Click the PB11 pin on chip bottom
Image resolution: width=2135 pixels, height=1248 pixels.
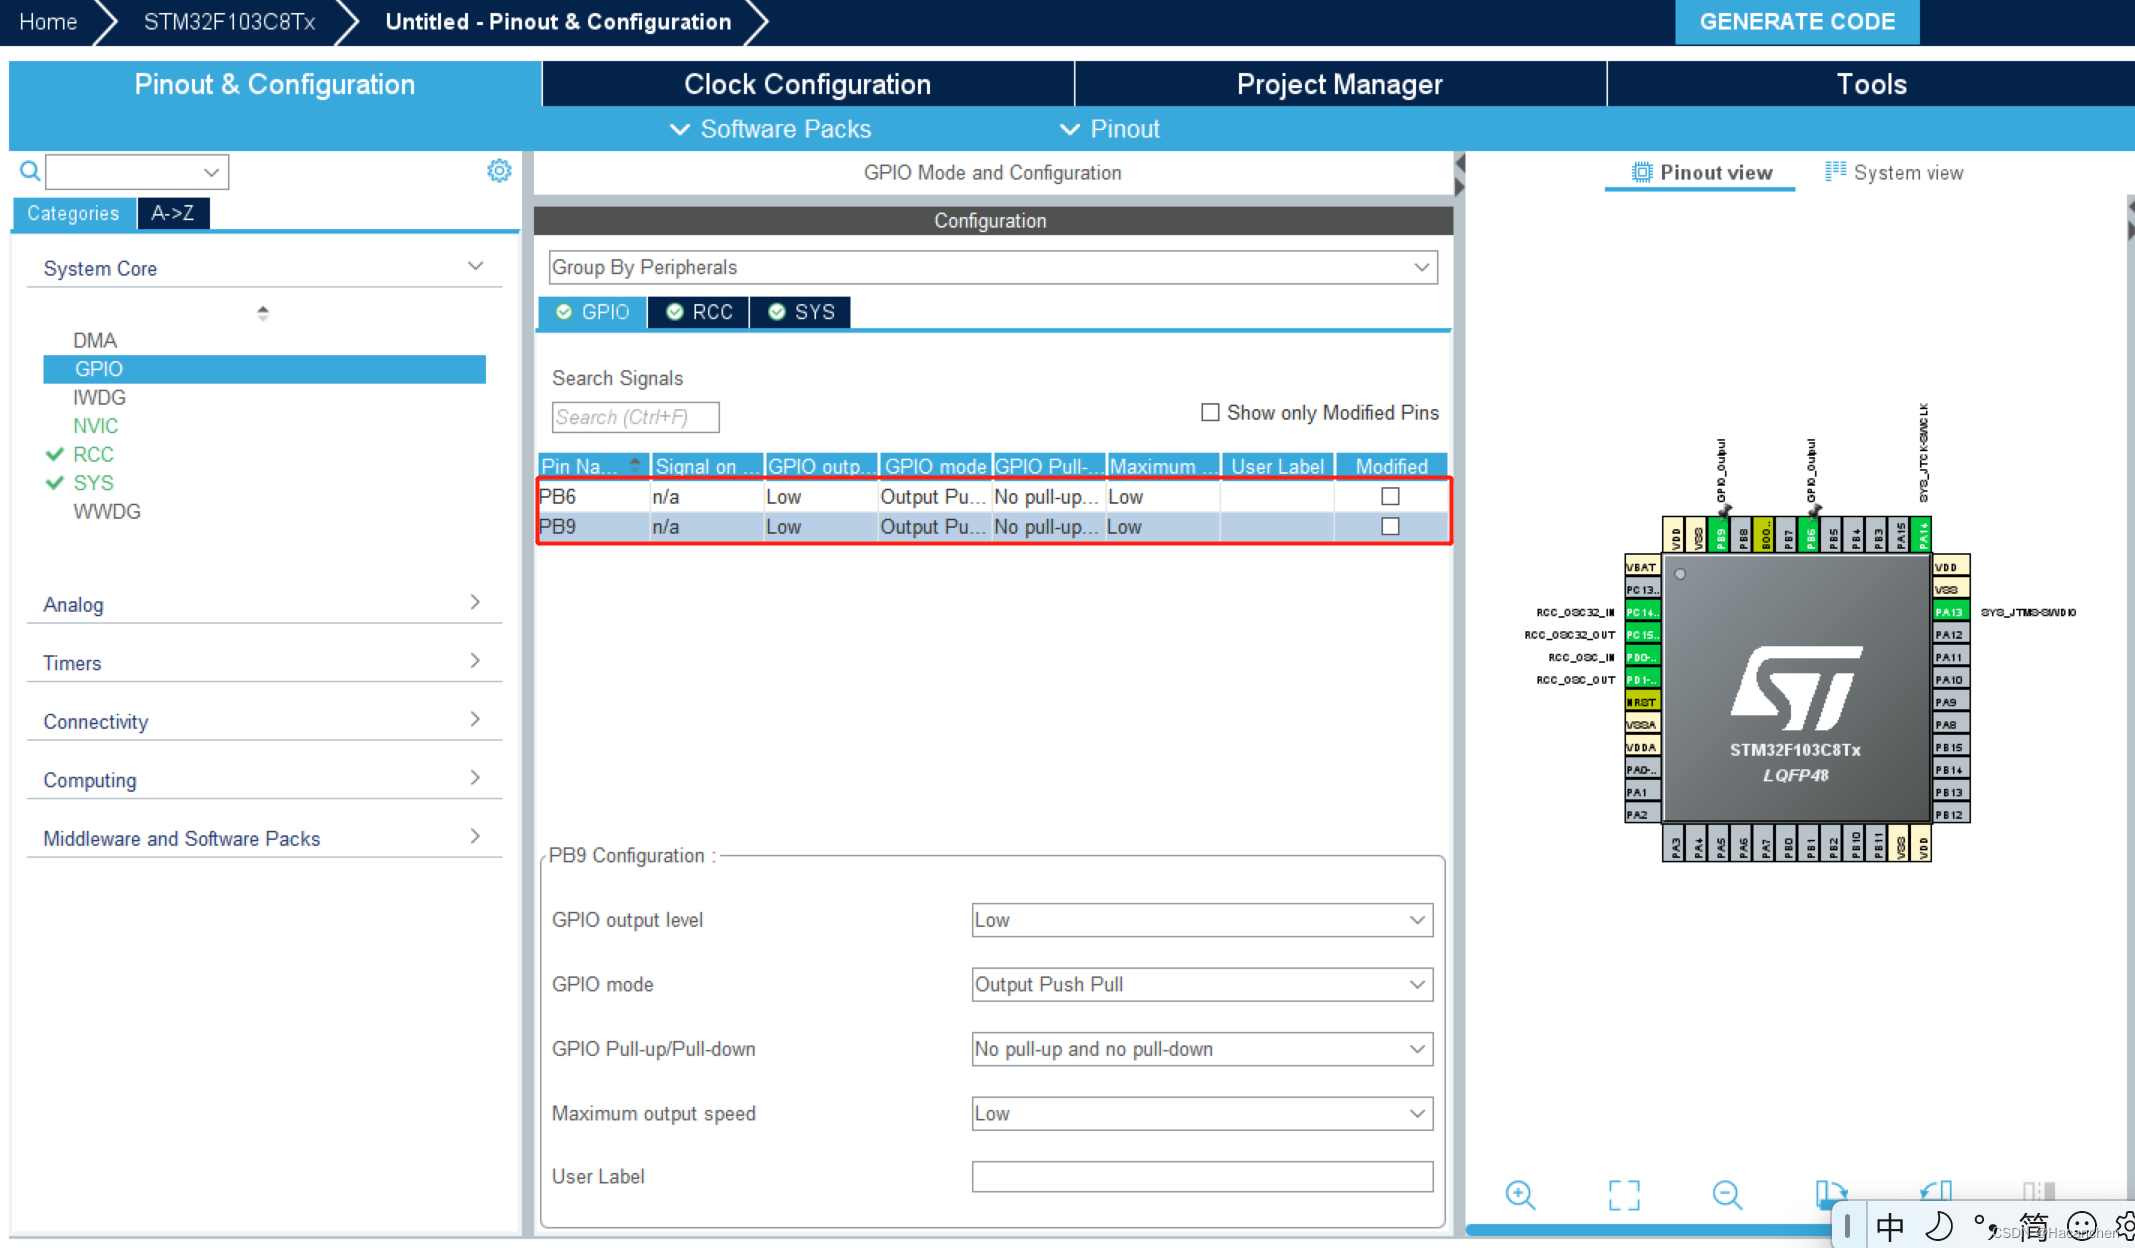1877,843
